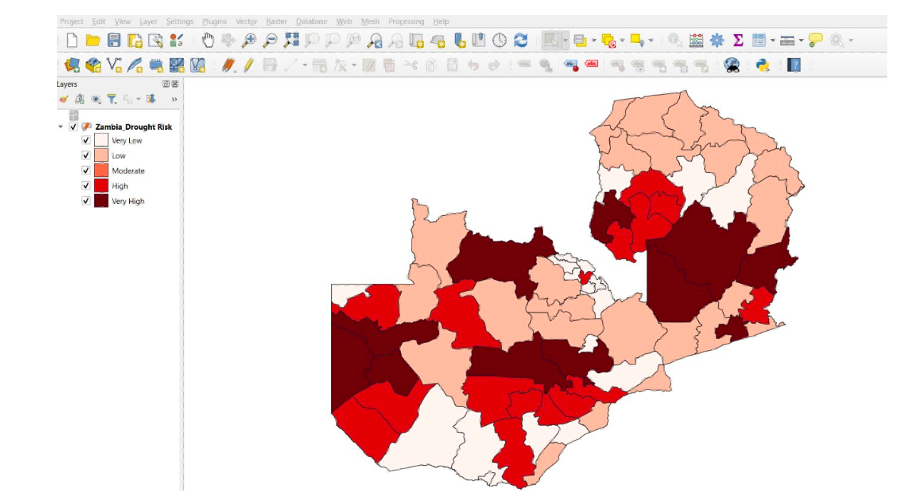The image size is (904, 502).
Task: Open the Python console icon
Action: point(762,65)
